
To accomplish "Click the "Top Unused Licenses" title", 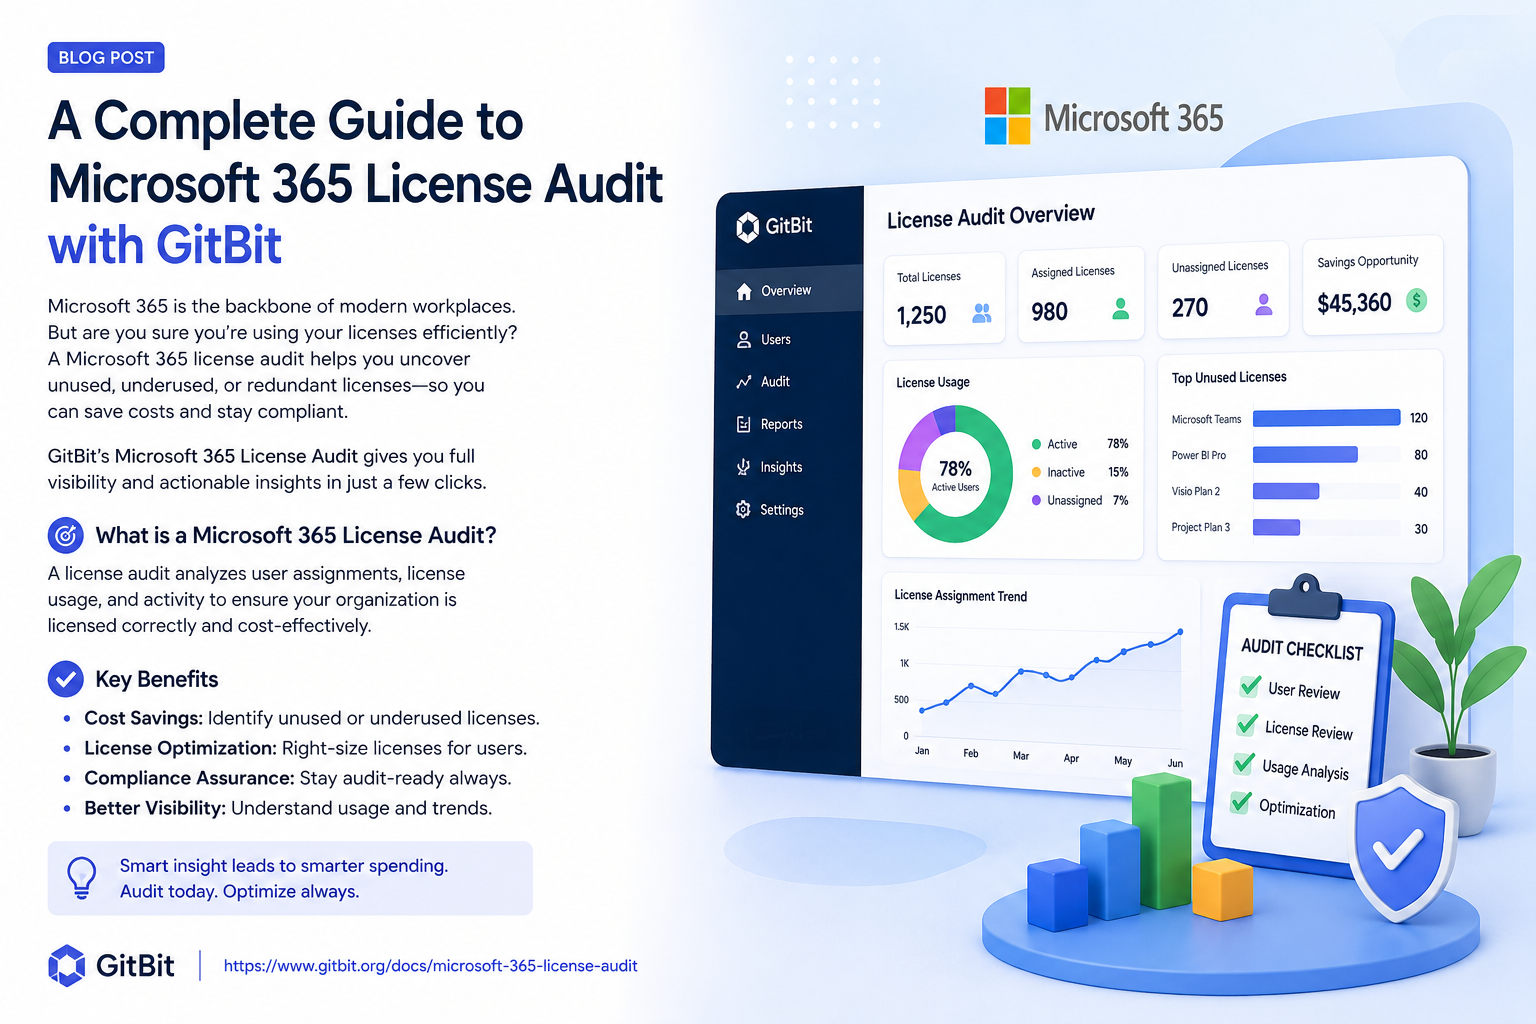I will pos(1229,377).
